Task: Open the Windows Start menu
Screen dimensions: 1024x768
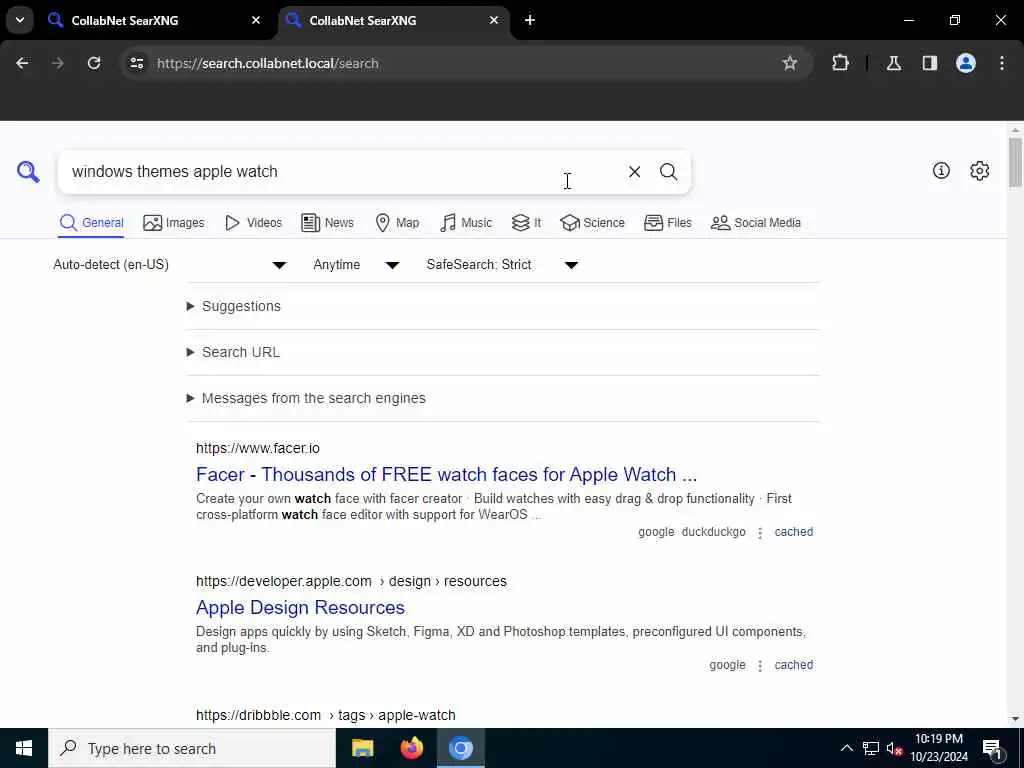Action: pos(24,748)
